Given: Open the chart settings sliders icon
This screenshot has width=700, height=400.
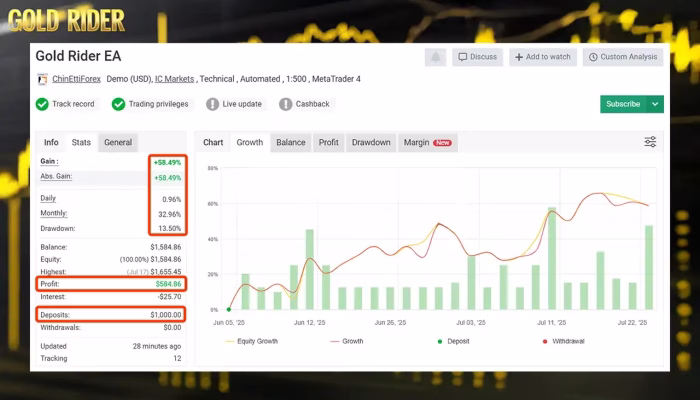Looking at the screenshot, I should 650,142.
